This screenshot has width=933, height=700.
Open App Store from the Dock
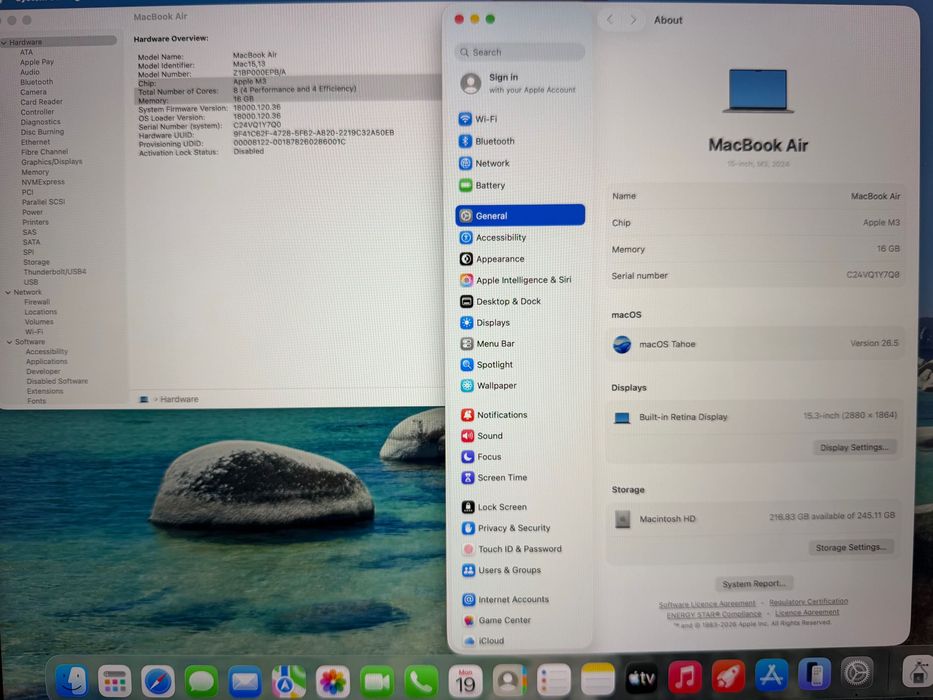point(772,676)
